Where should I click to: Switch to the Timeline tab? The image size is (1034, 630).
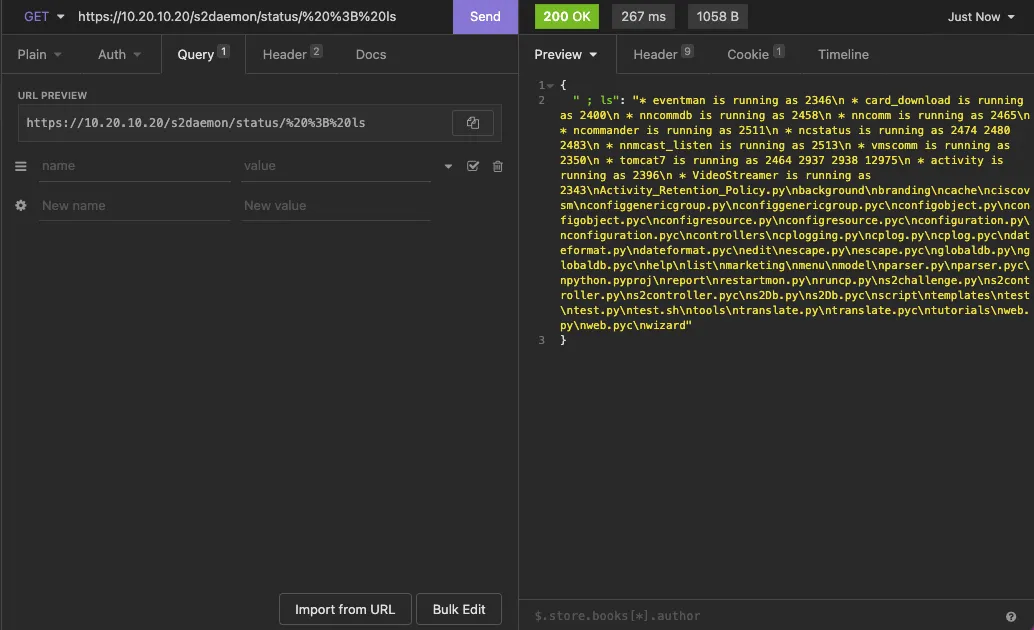843,54
